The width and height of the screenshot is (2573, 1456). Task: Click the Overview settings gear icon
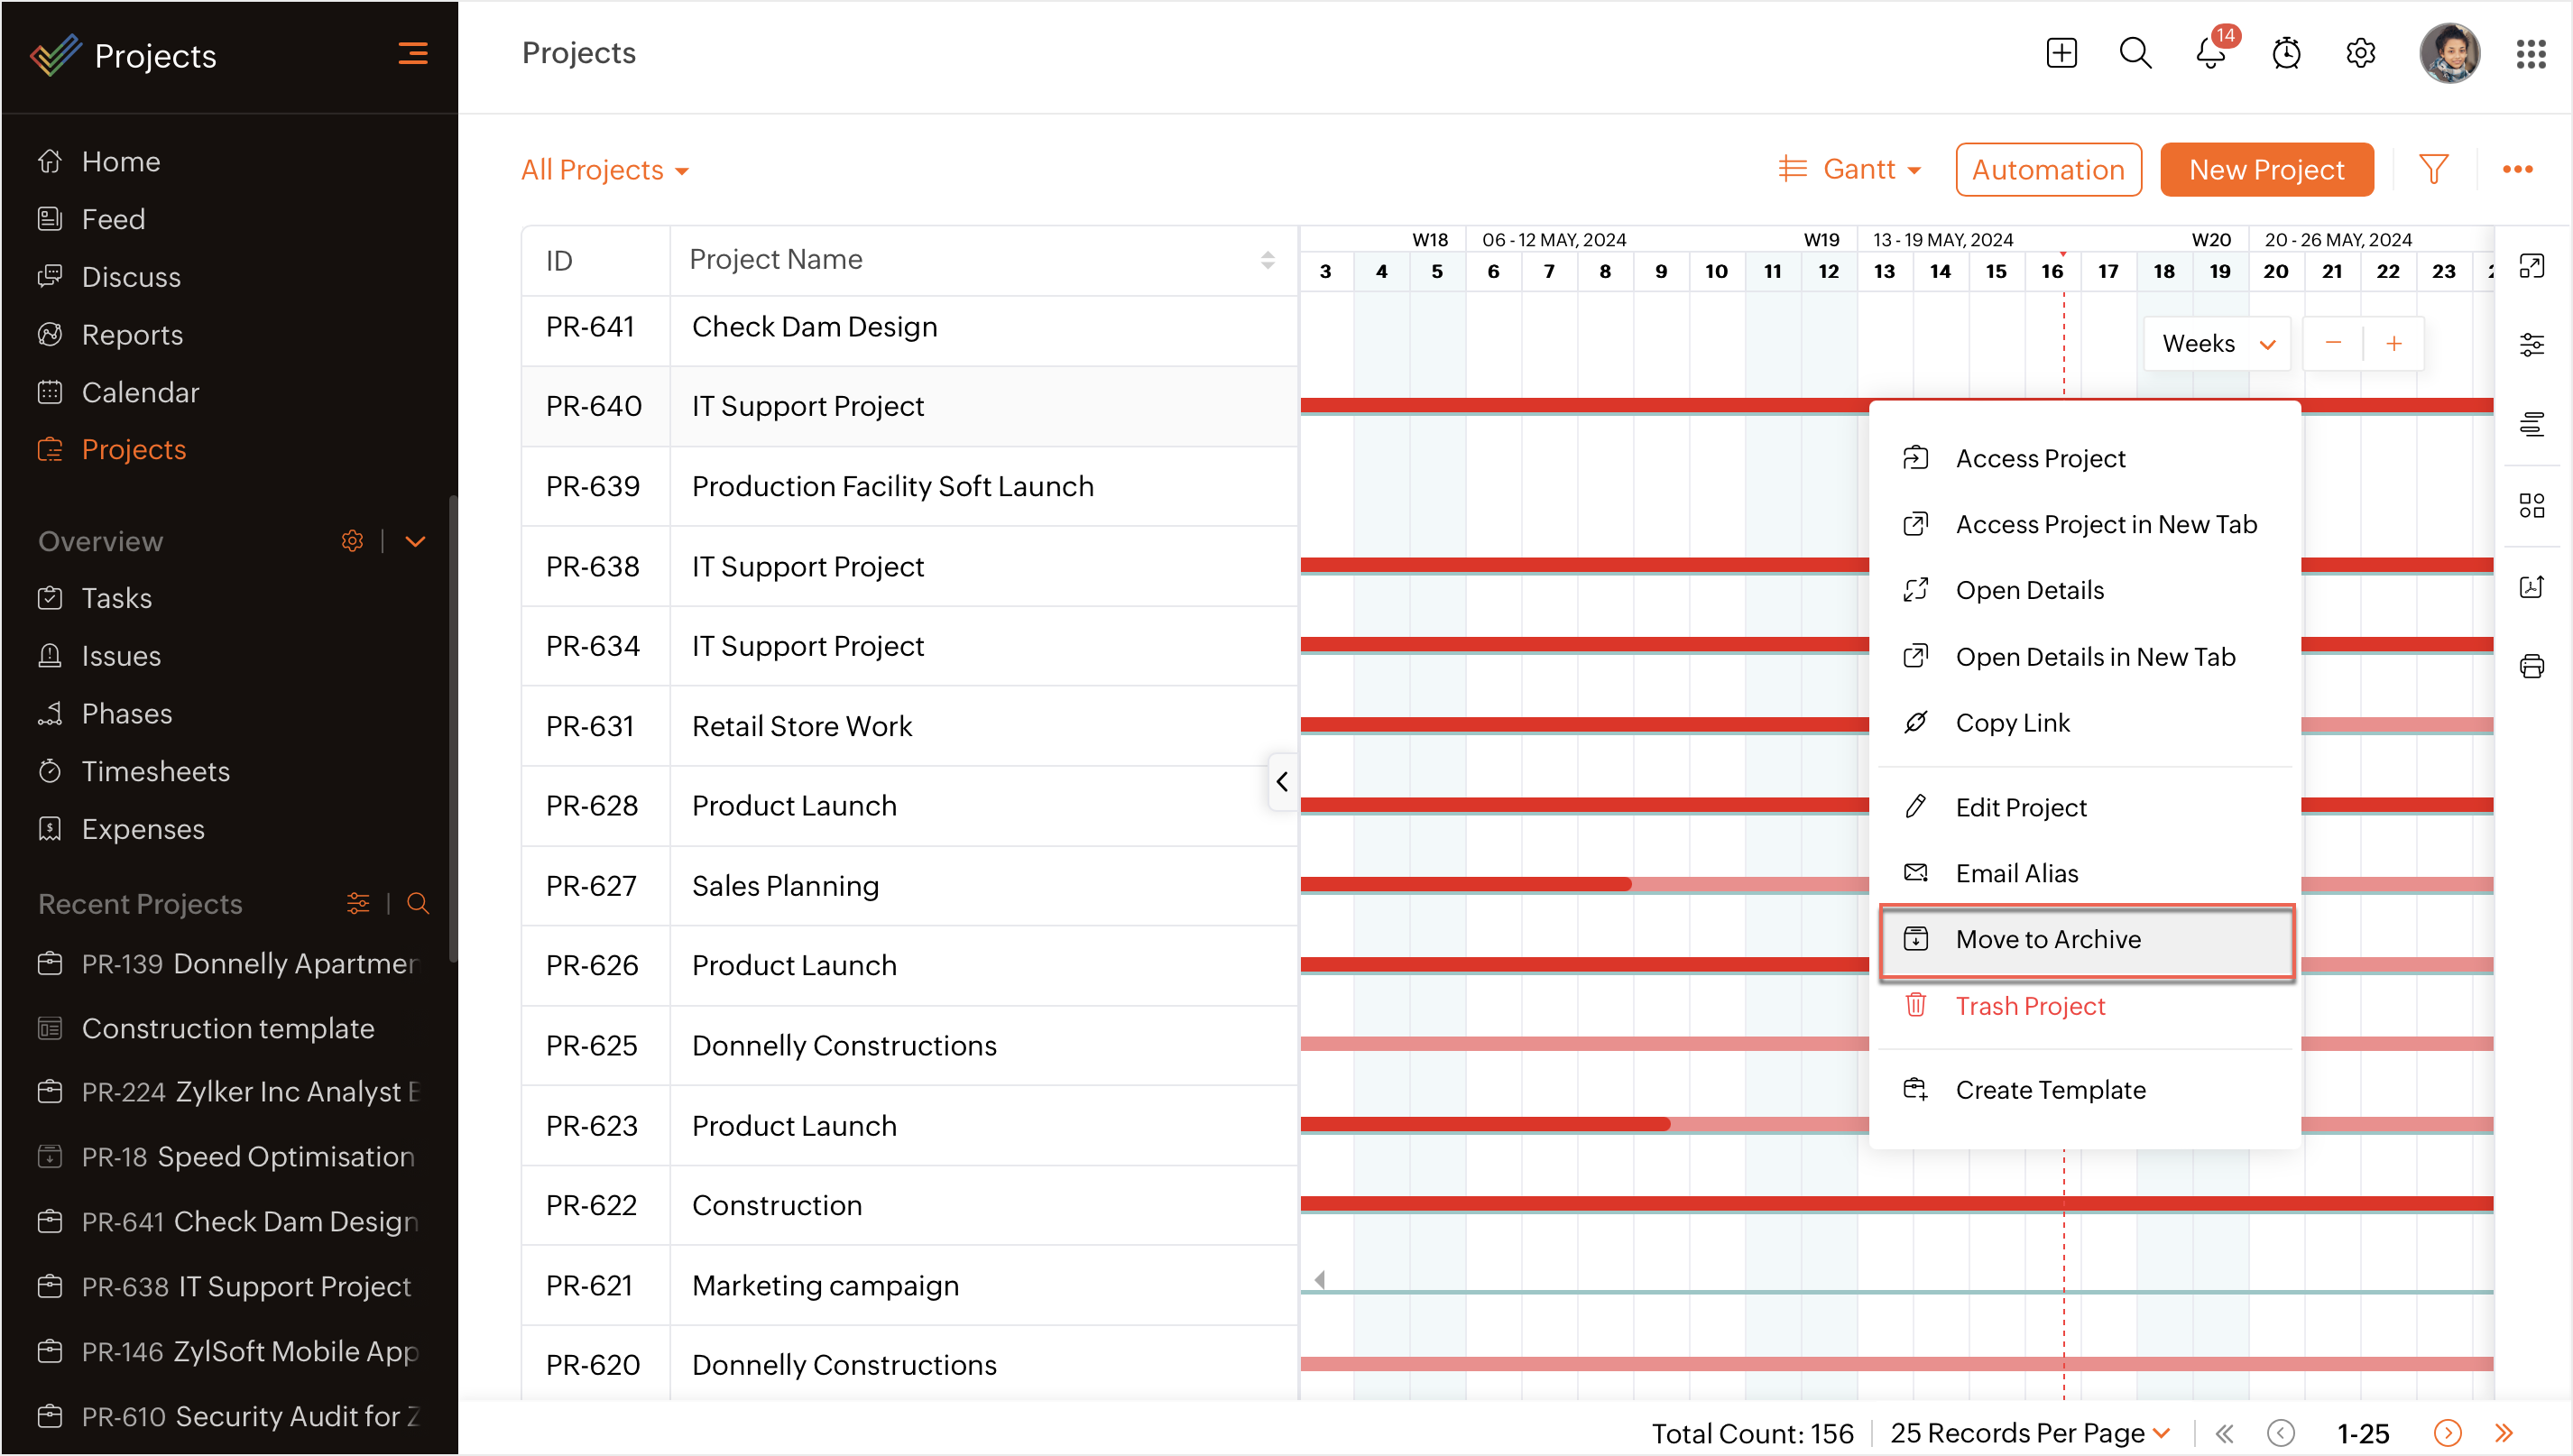(x=352, y=541)
